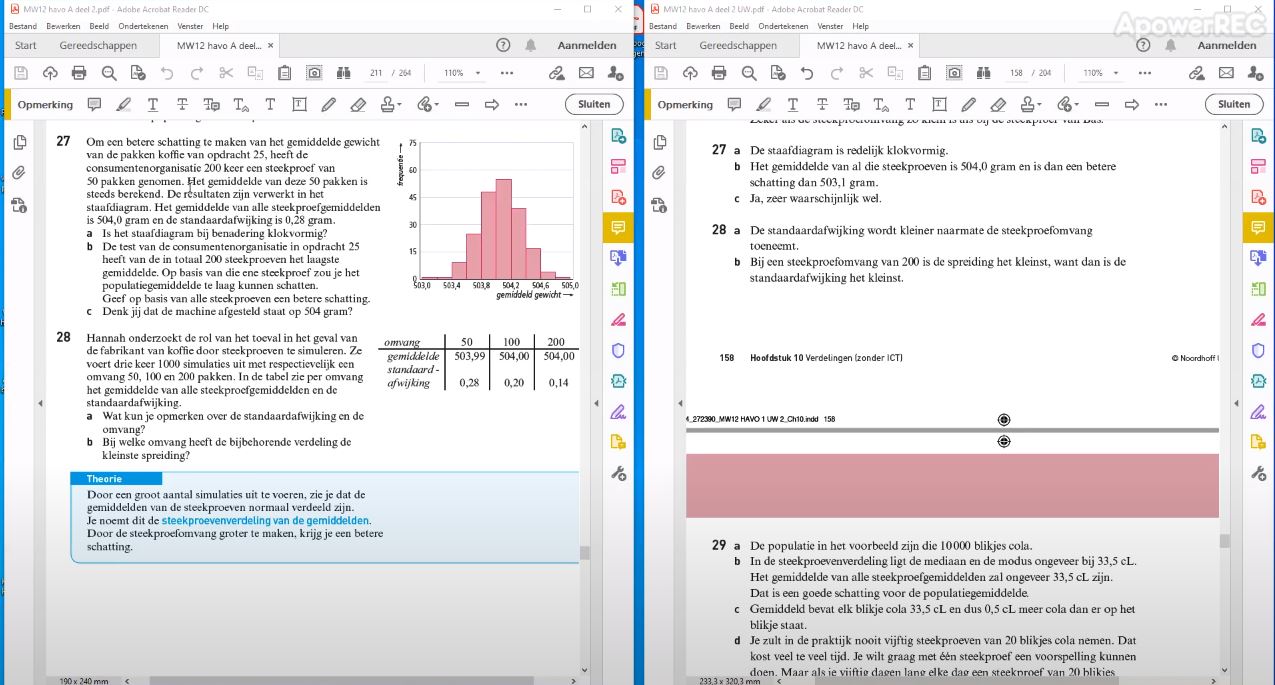Click the magnifier search icon in left window

click(x=109, y=73)
